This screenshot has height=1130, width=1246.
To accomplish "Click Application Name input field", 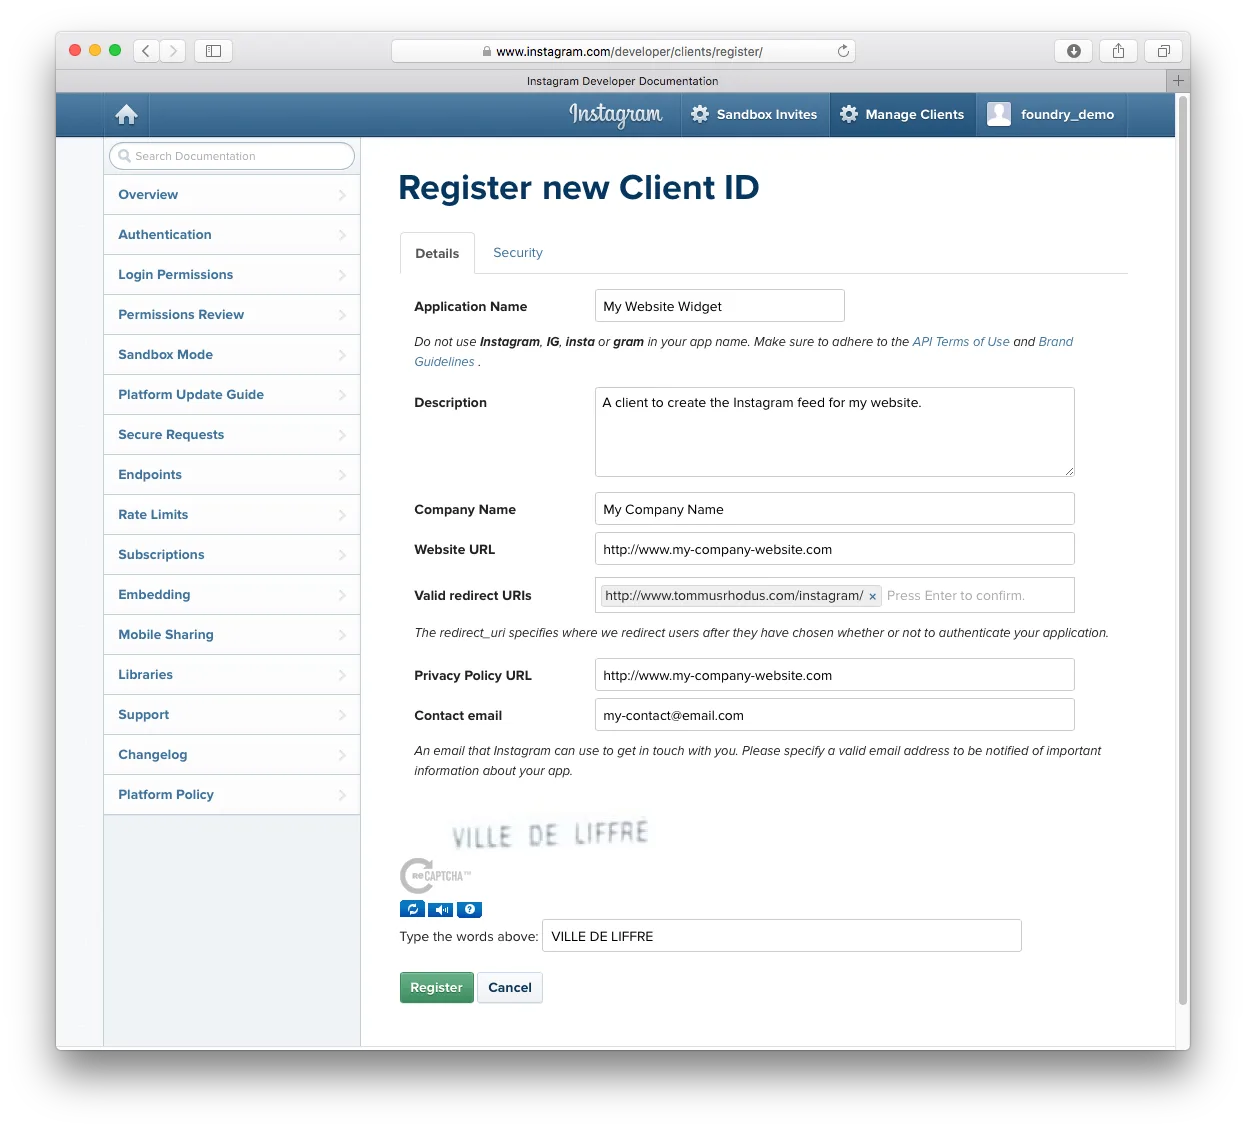I will coord(720,306).
